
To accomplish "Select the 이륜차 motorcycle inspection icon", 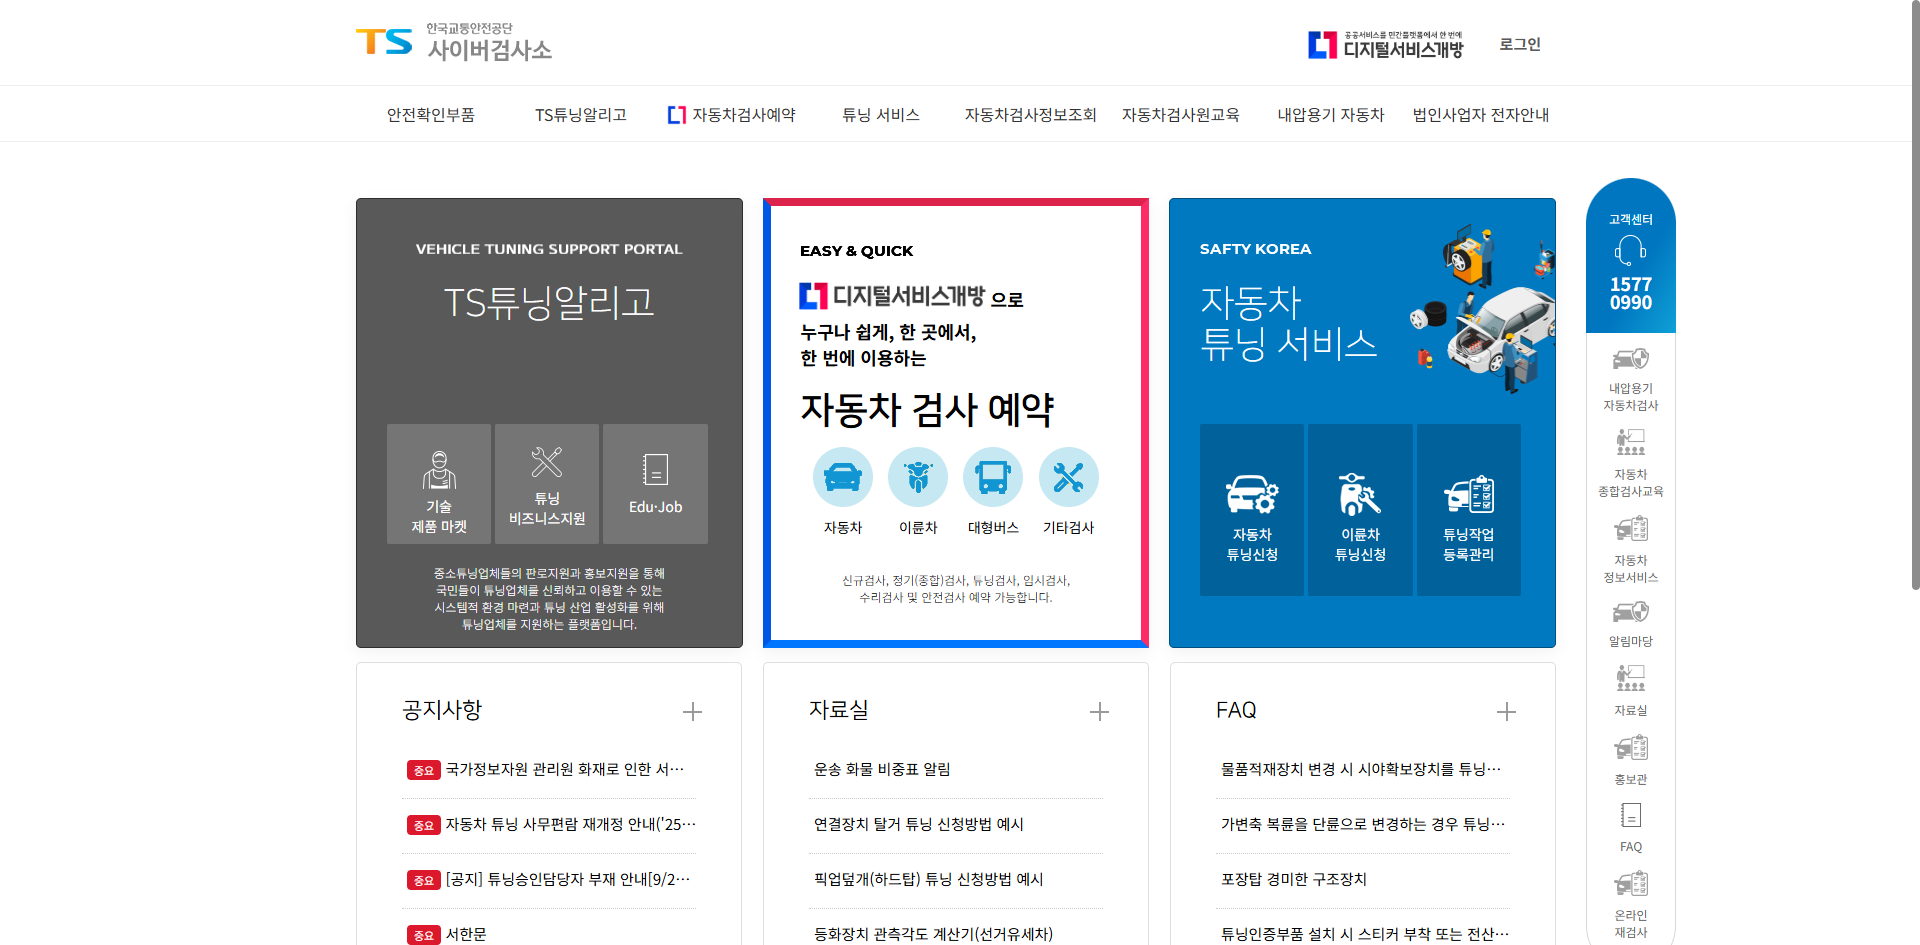I will click(917, 477).
